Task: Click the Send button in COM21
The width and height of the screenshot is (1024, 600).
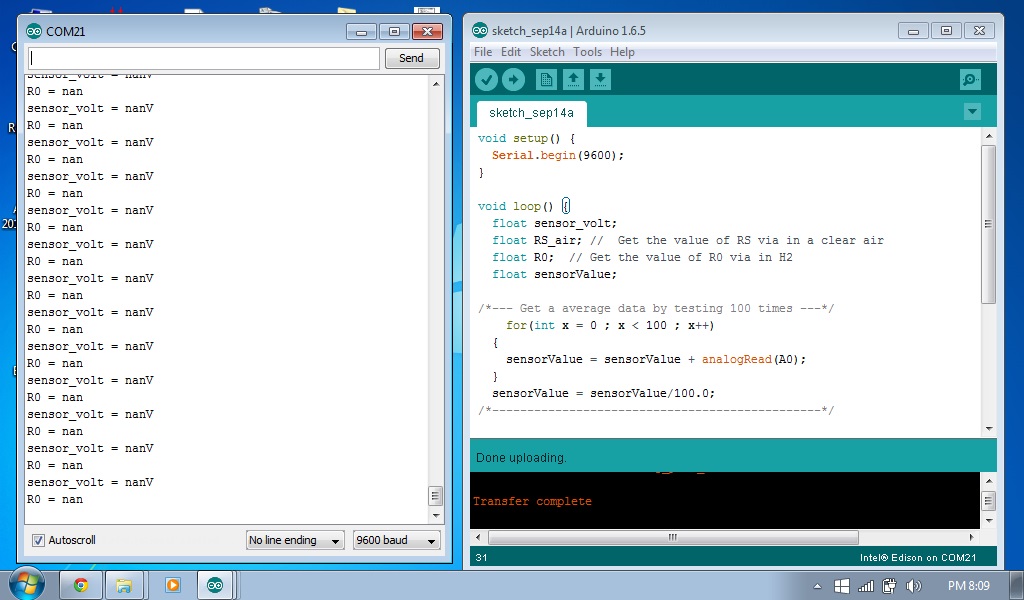Action: pos(411,58)
